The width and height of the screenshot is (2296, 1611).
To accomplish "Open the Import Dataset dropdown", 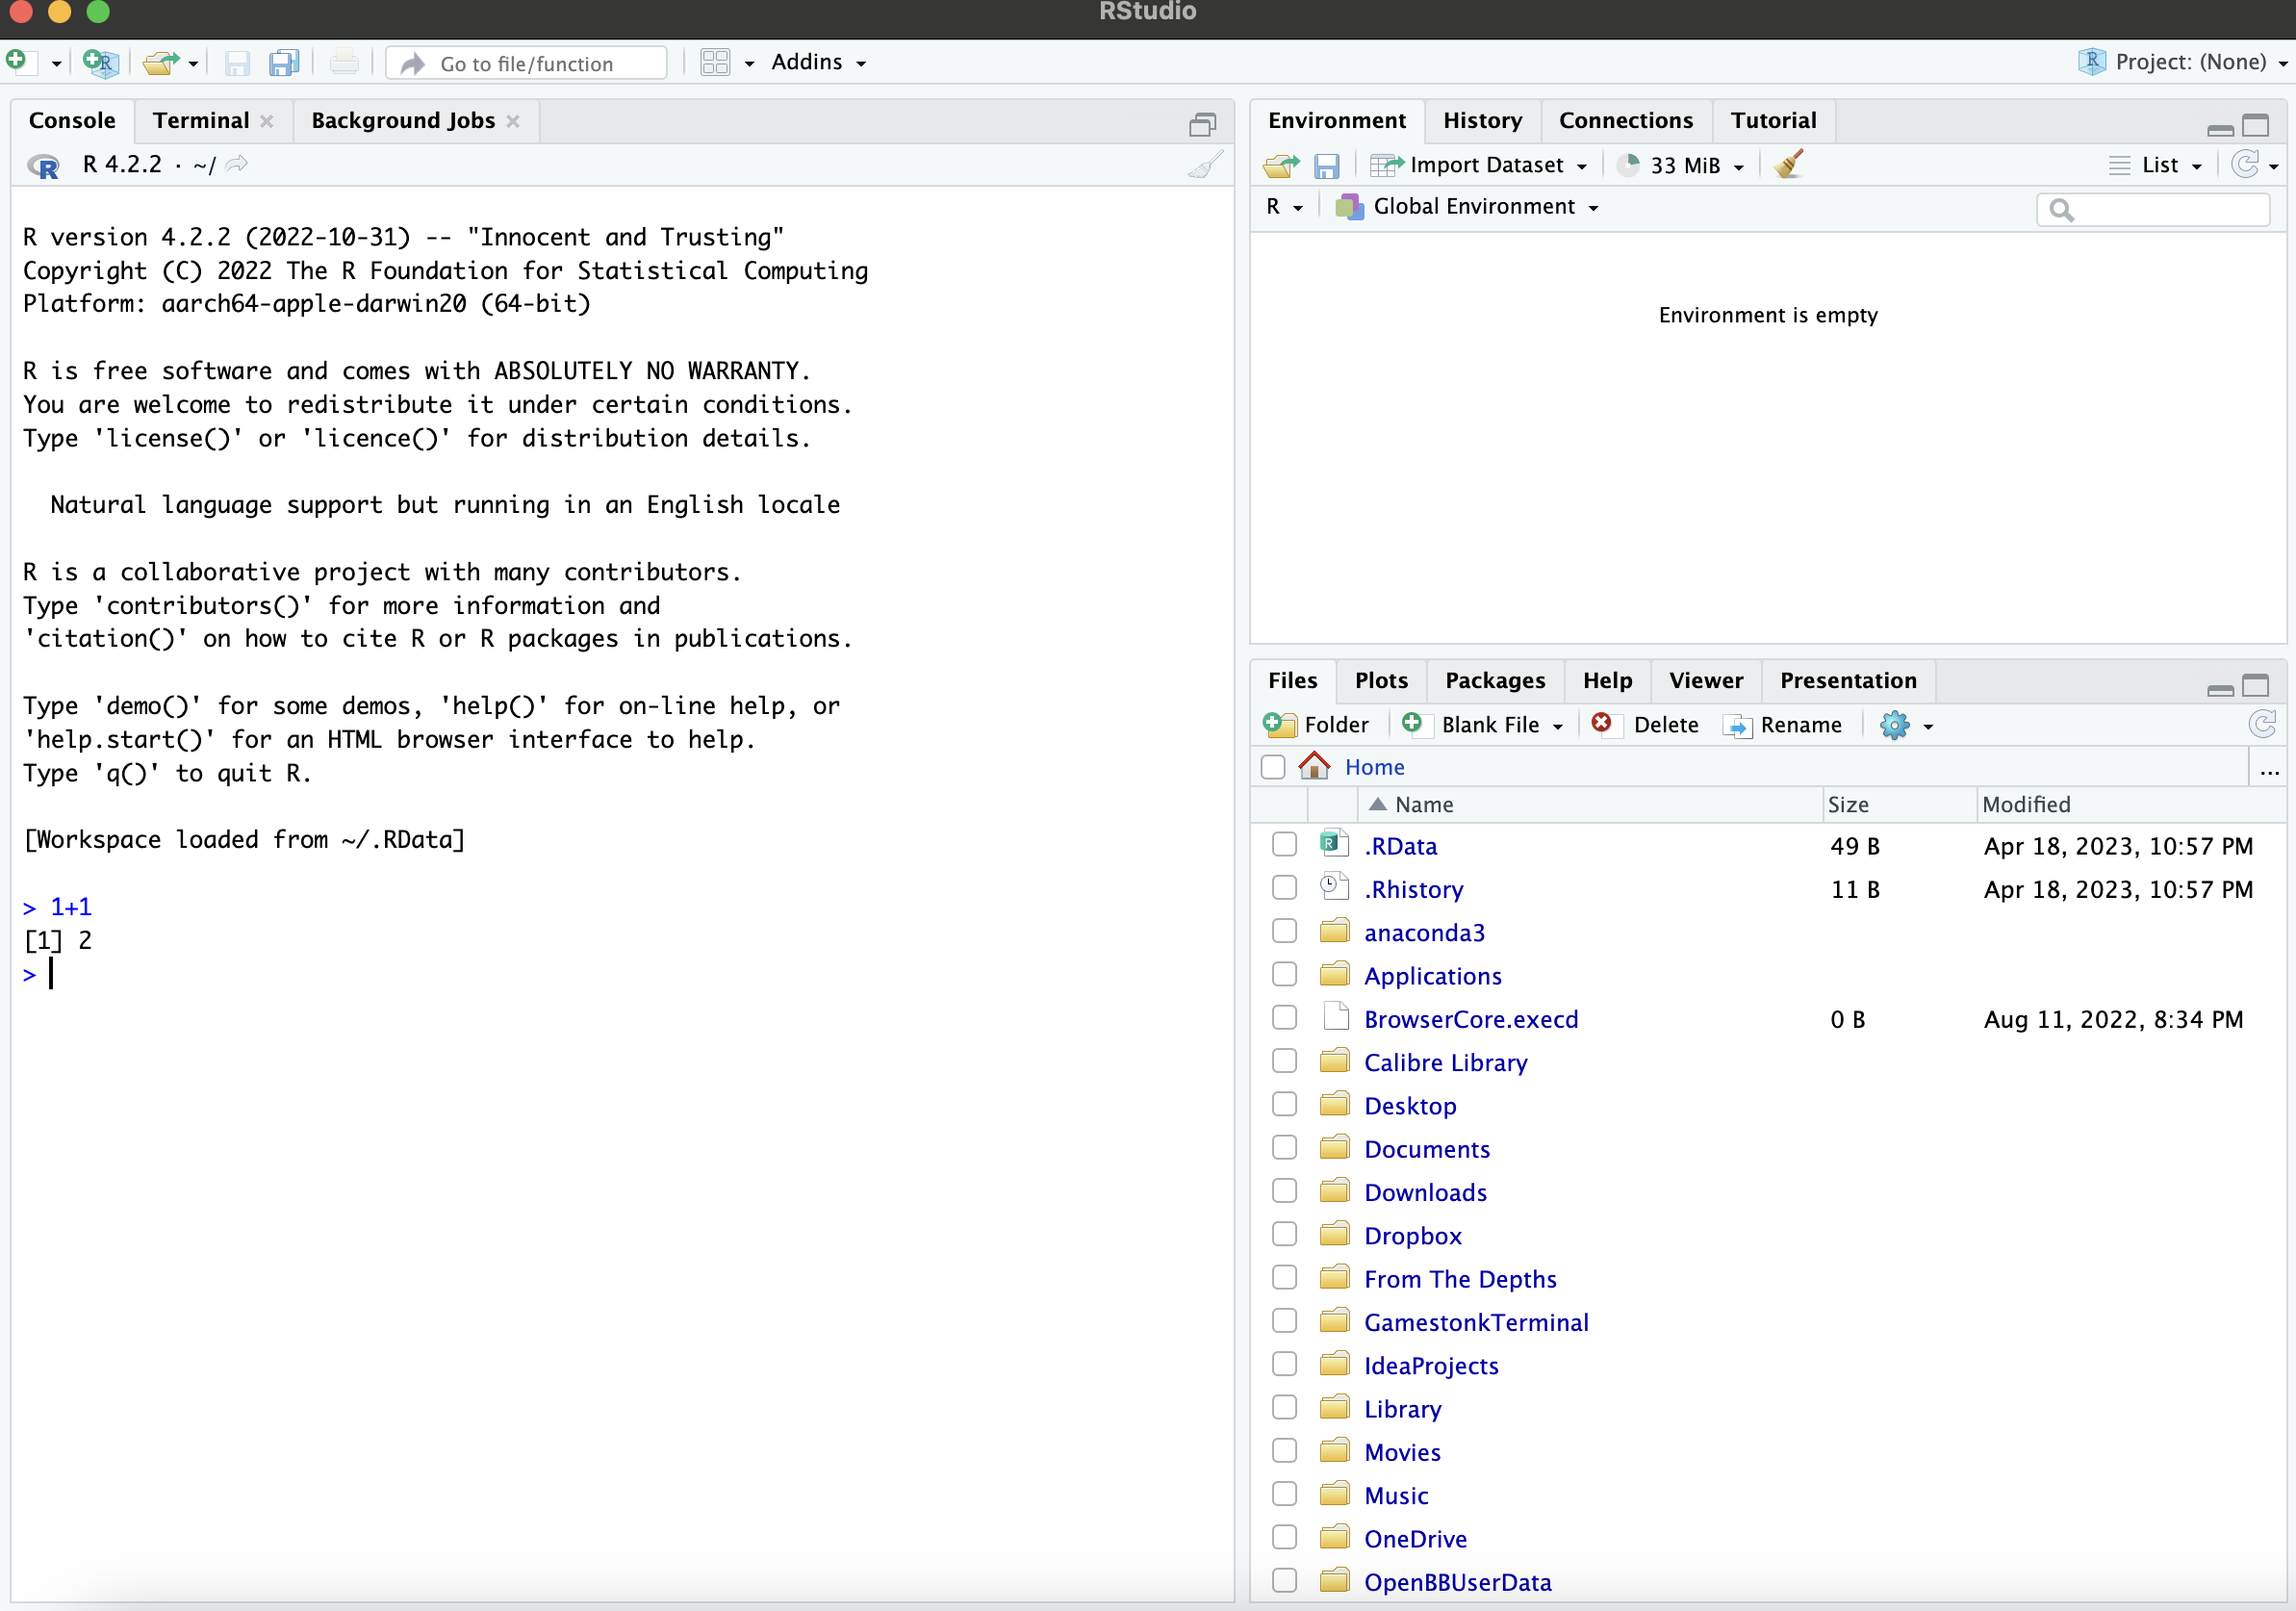I will coord(1479,165).
